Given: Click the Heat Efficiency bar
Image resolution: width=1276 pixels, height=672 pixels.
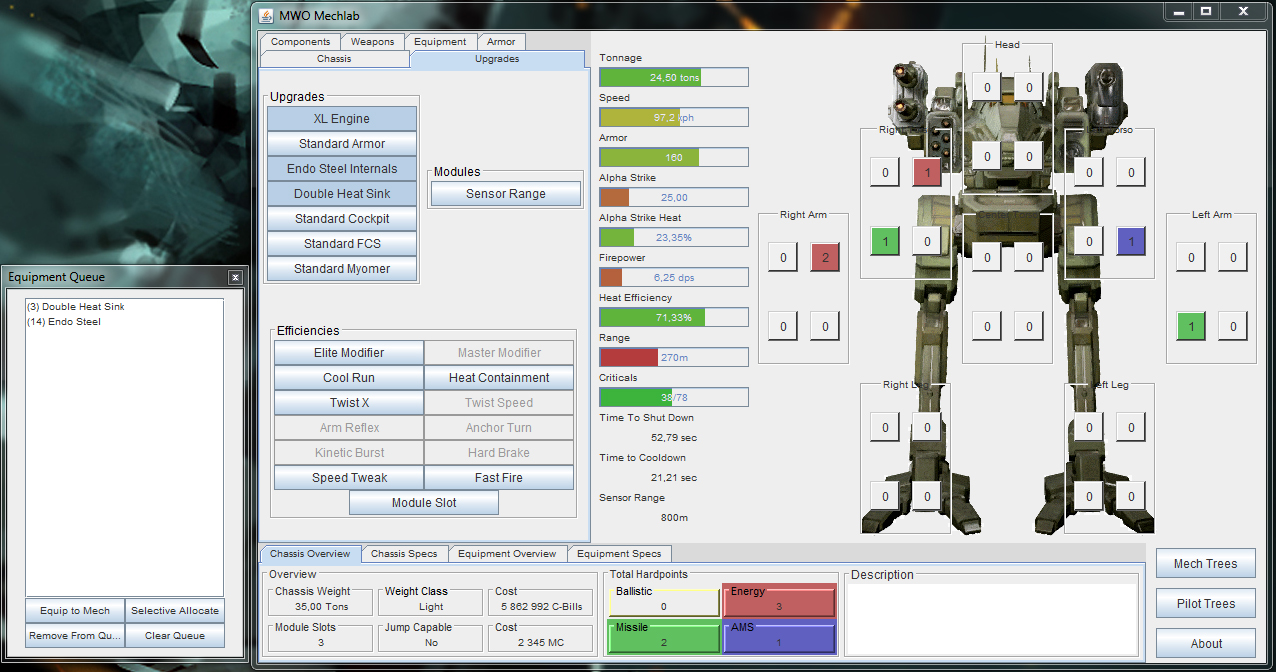Looking at the screenshot, I should point(674,317).
